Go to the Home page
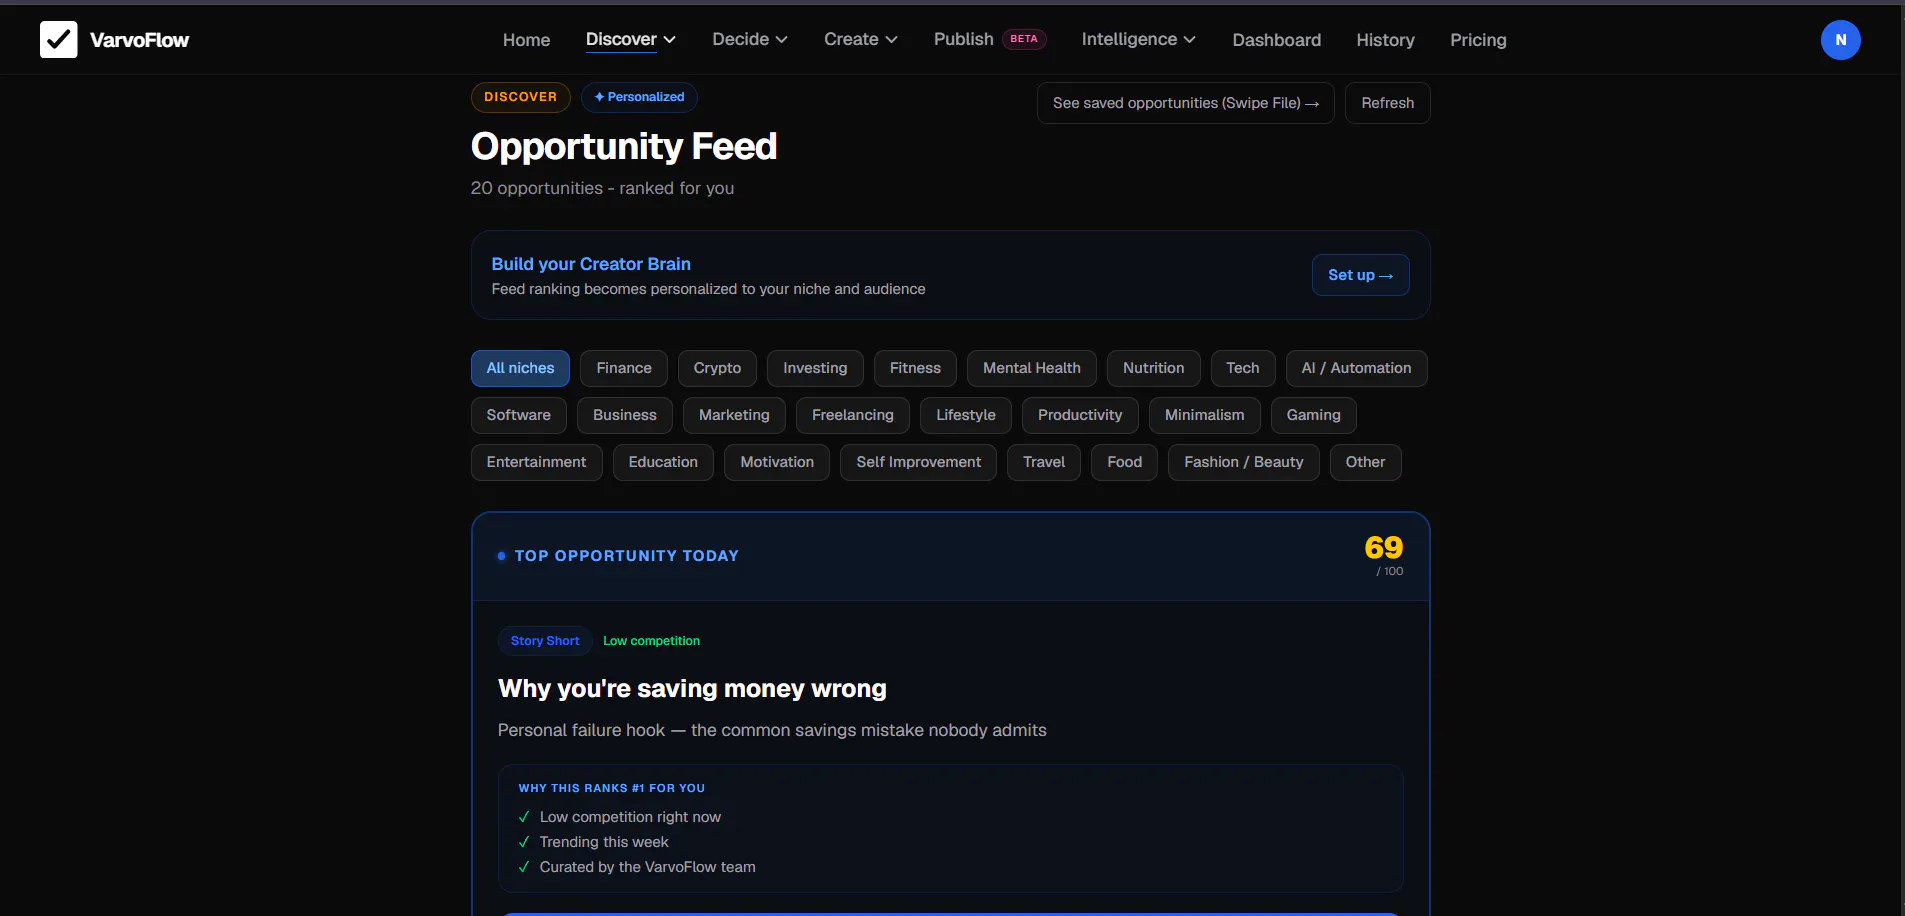The image size is (1905, 916). (x=526, y=40)
